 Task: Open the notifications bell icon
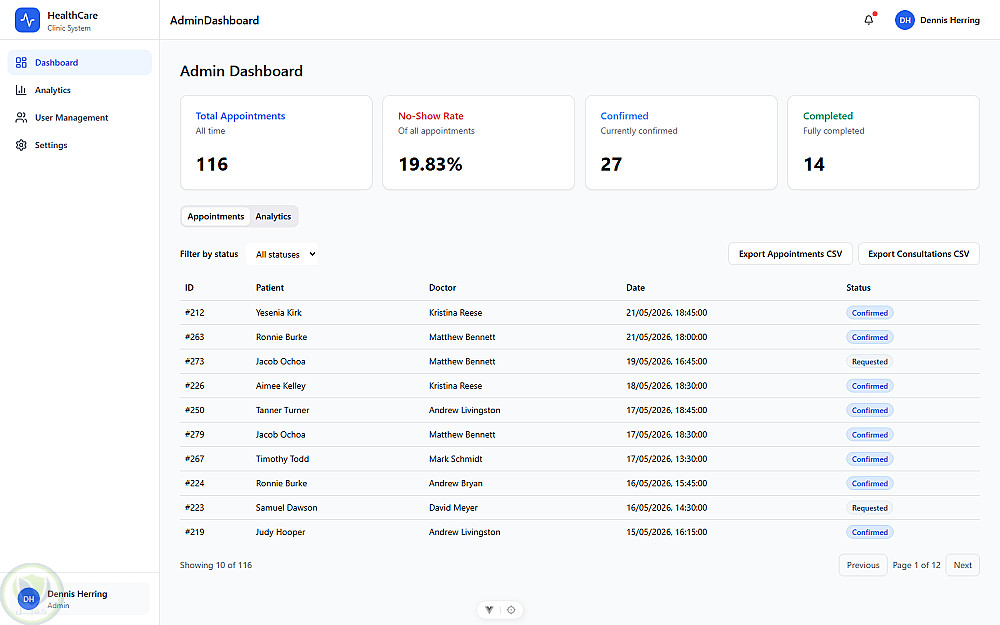click(x=869, y=20)
